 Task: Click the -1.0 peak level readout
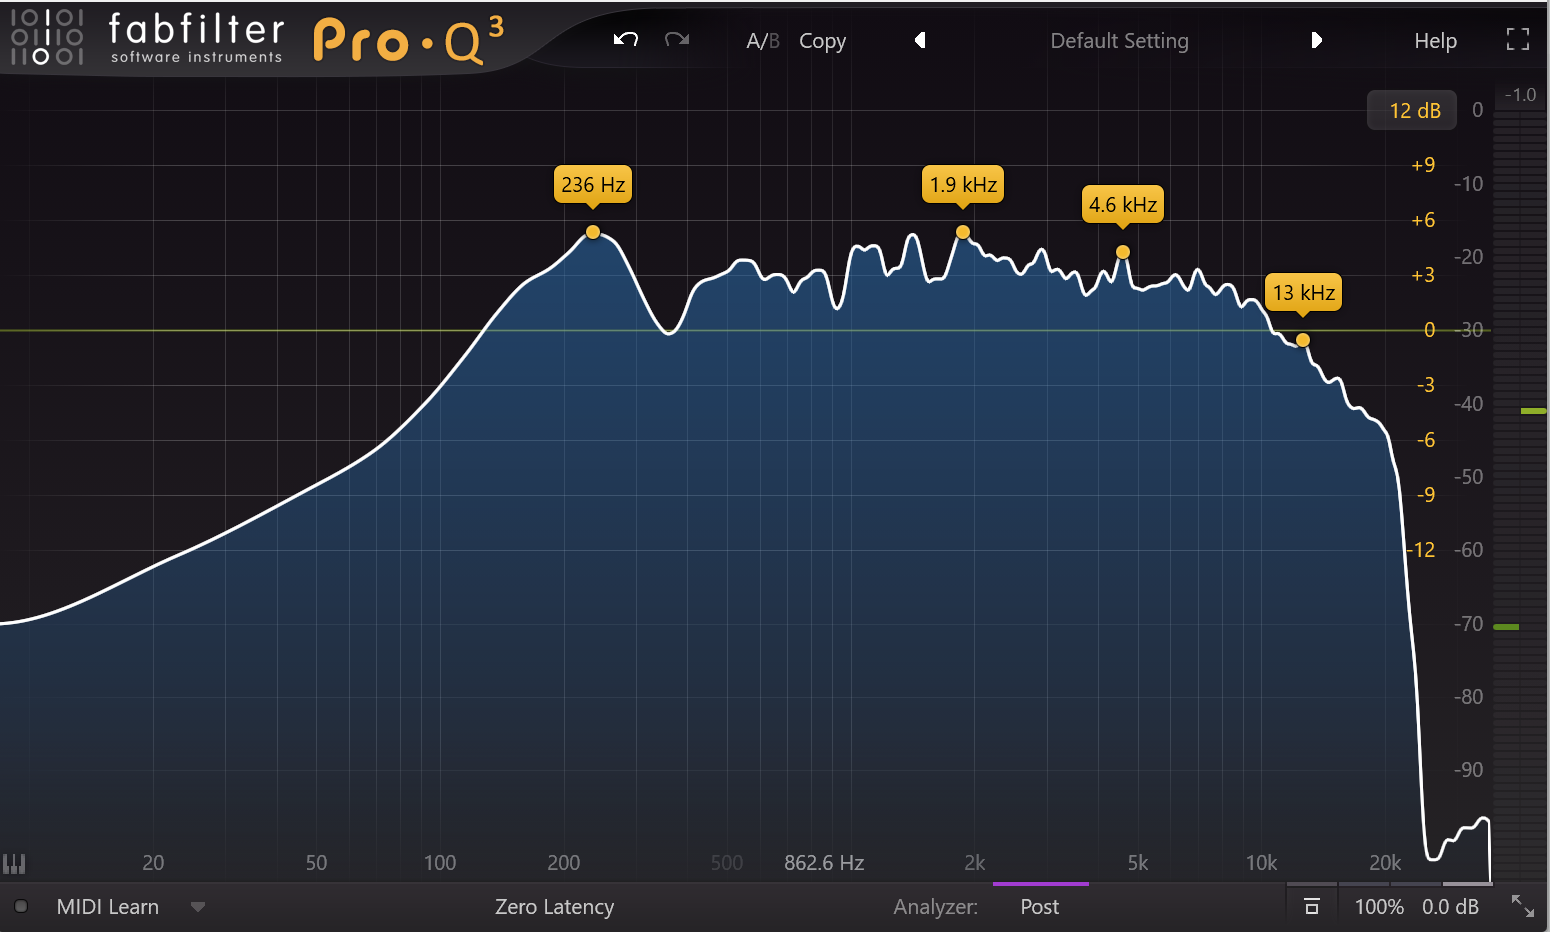(1520, 95)
